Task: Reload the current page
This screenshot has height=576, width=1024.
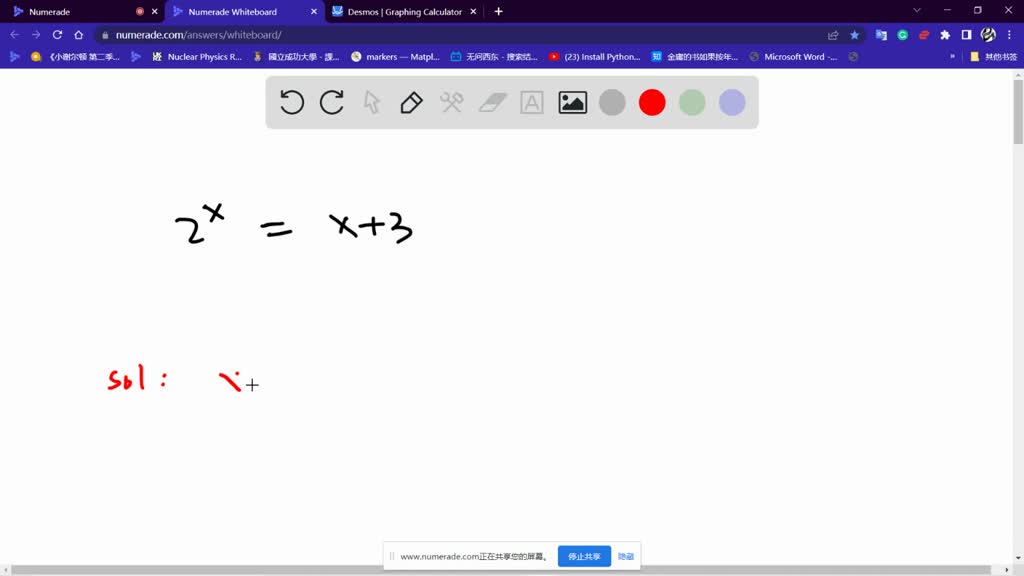Action: (57, 35)
